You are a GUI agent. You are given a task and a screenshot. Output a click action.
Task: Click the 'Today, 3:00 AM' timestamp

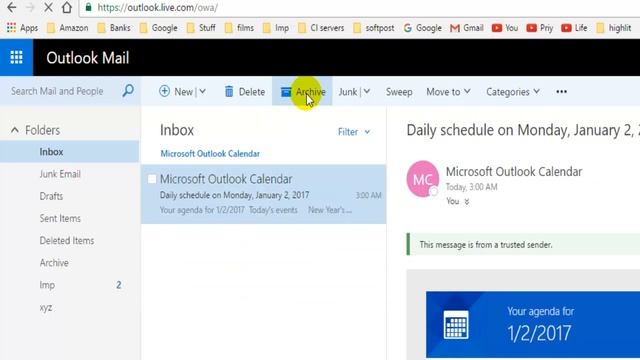tap(471, 187)
